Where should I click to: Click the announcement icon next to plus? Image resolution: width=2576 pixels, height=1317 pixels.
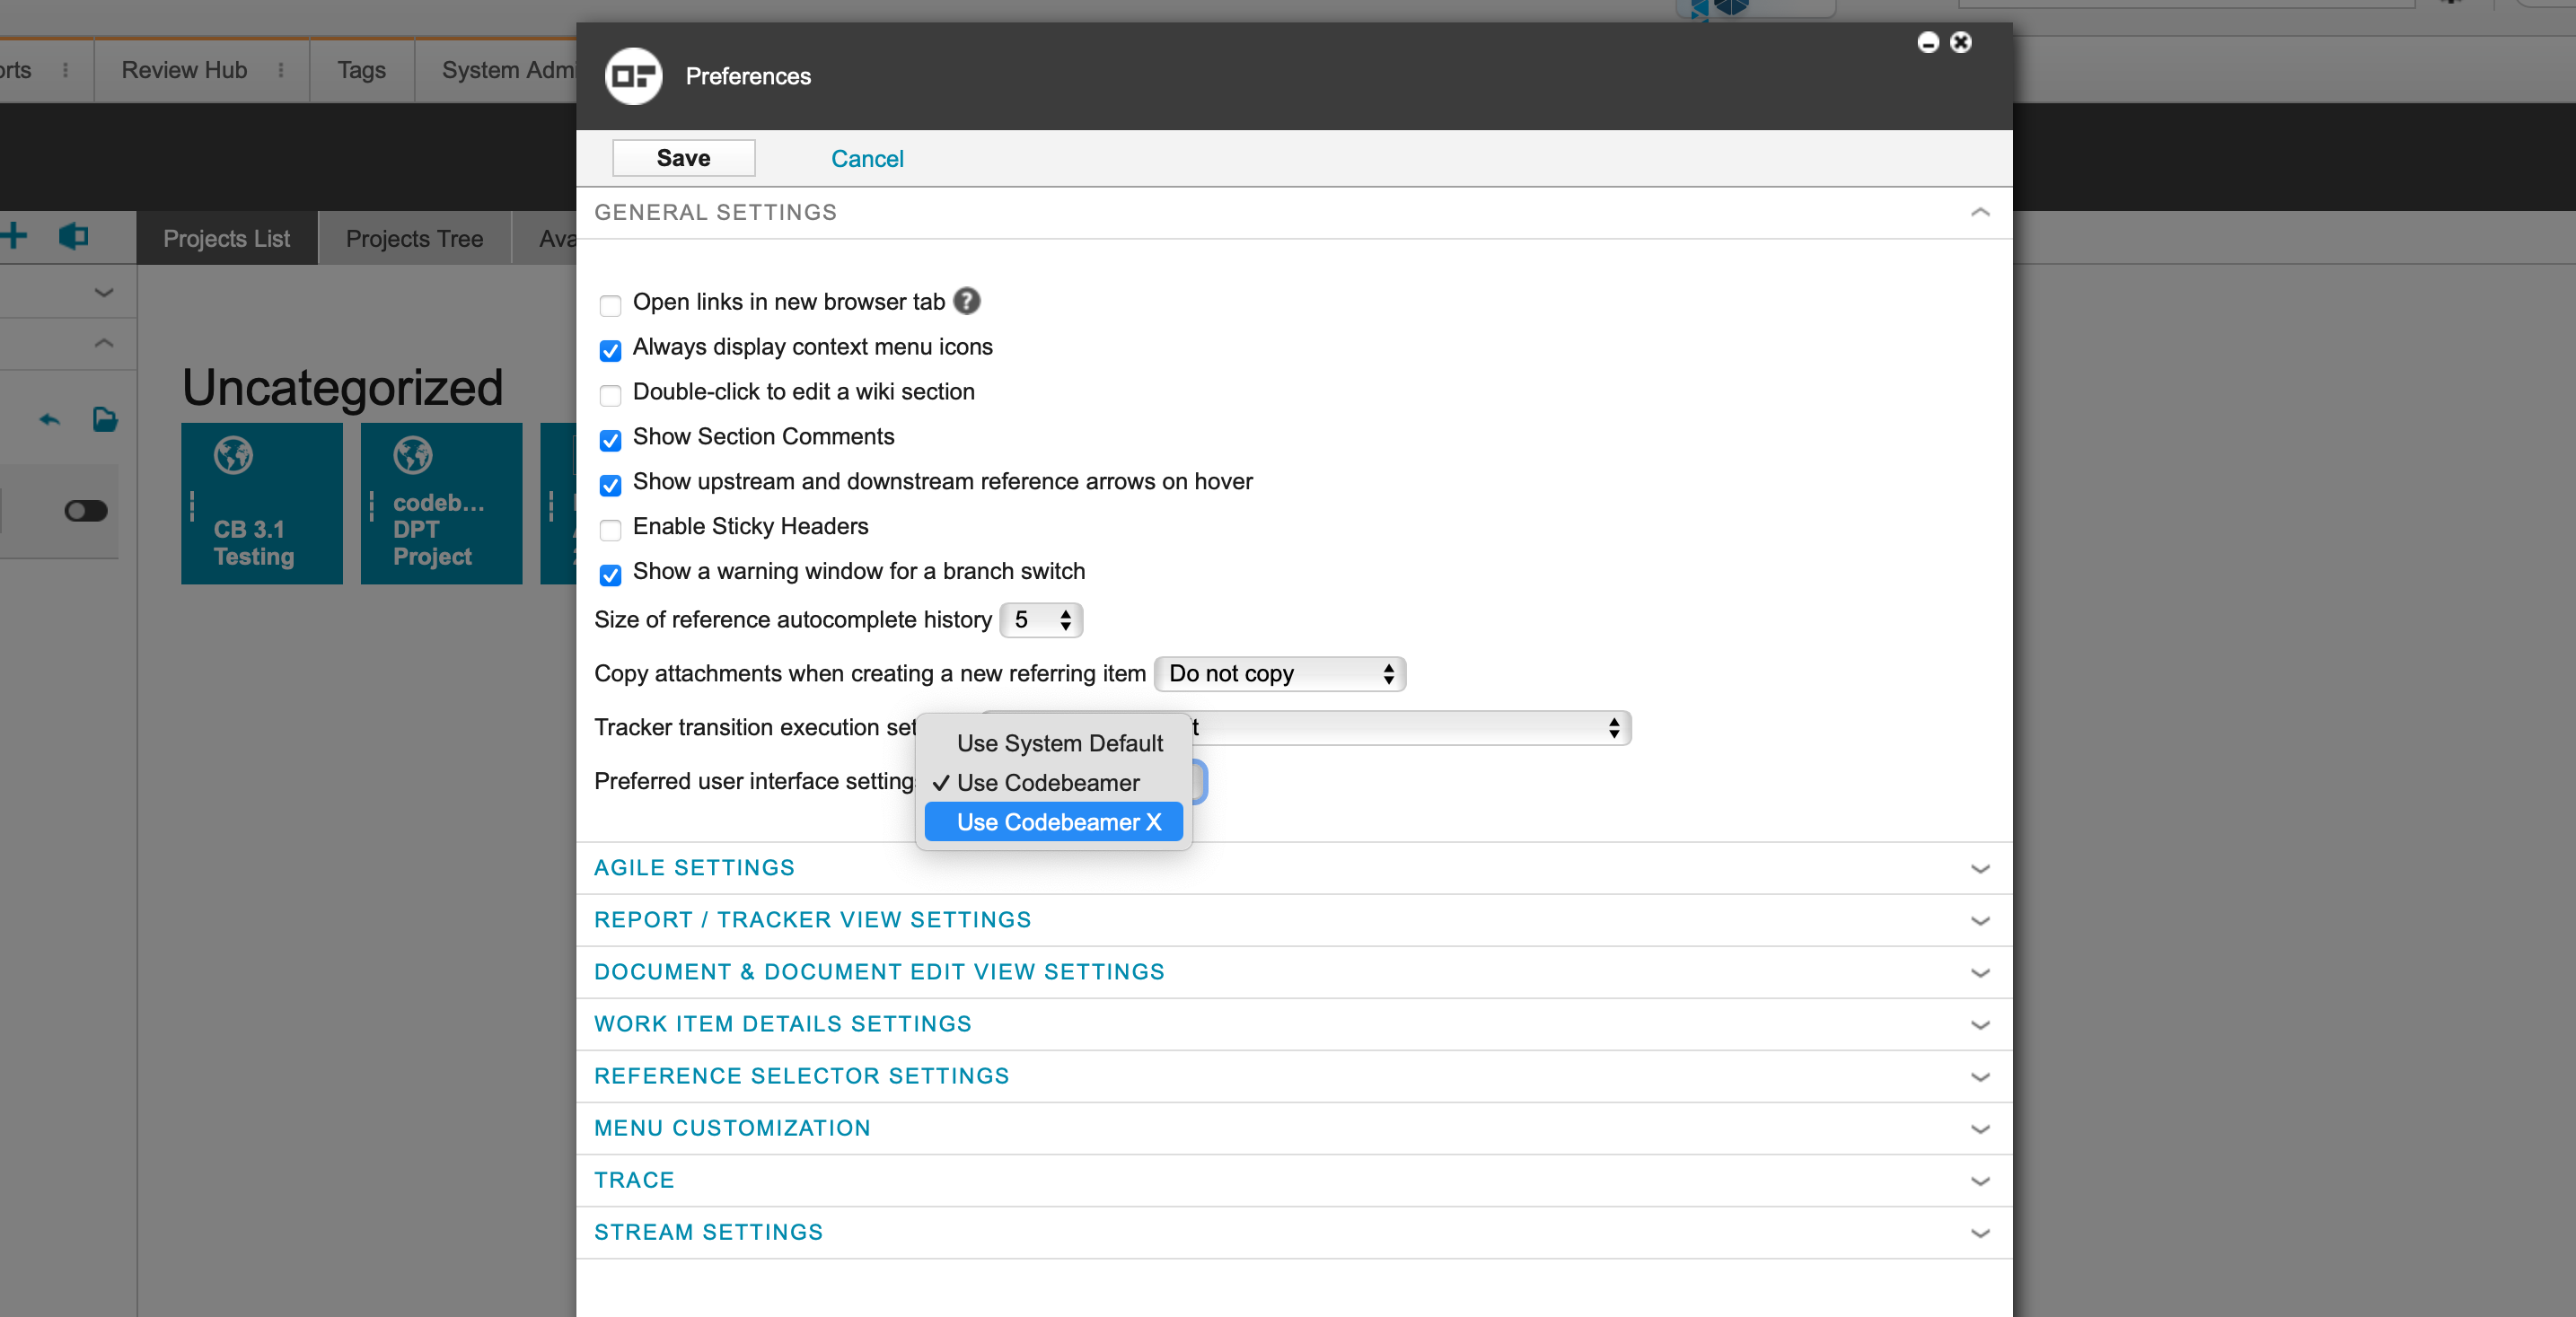pyautogui.click(x=74, y=236)
